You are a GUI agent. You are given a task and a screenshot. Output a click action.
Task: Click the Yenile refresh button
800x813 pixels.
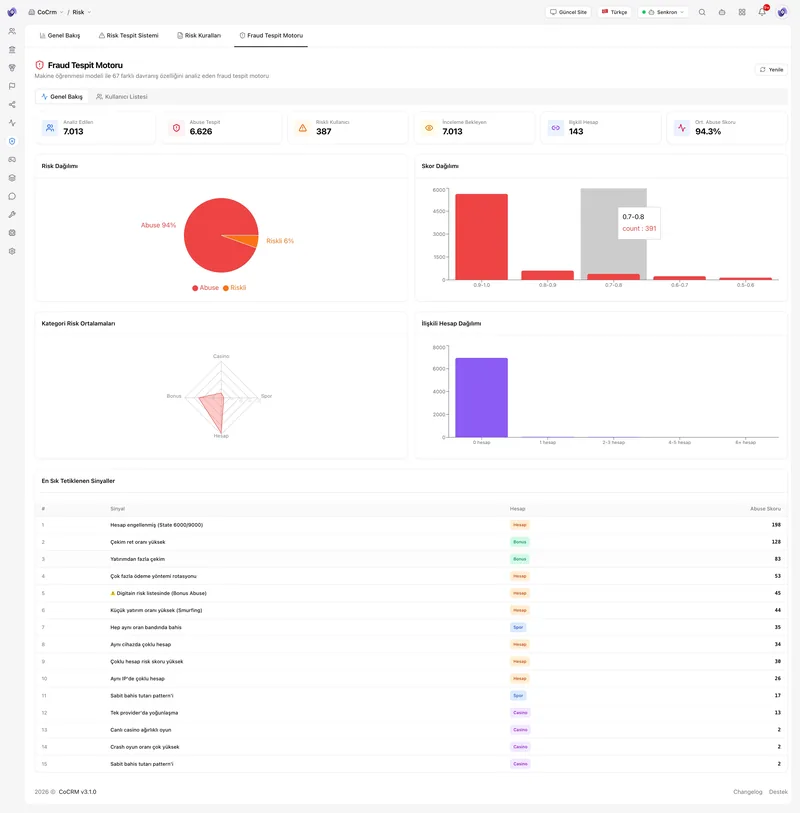tap(771, 69)
